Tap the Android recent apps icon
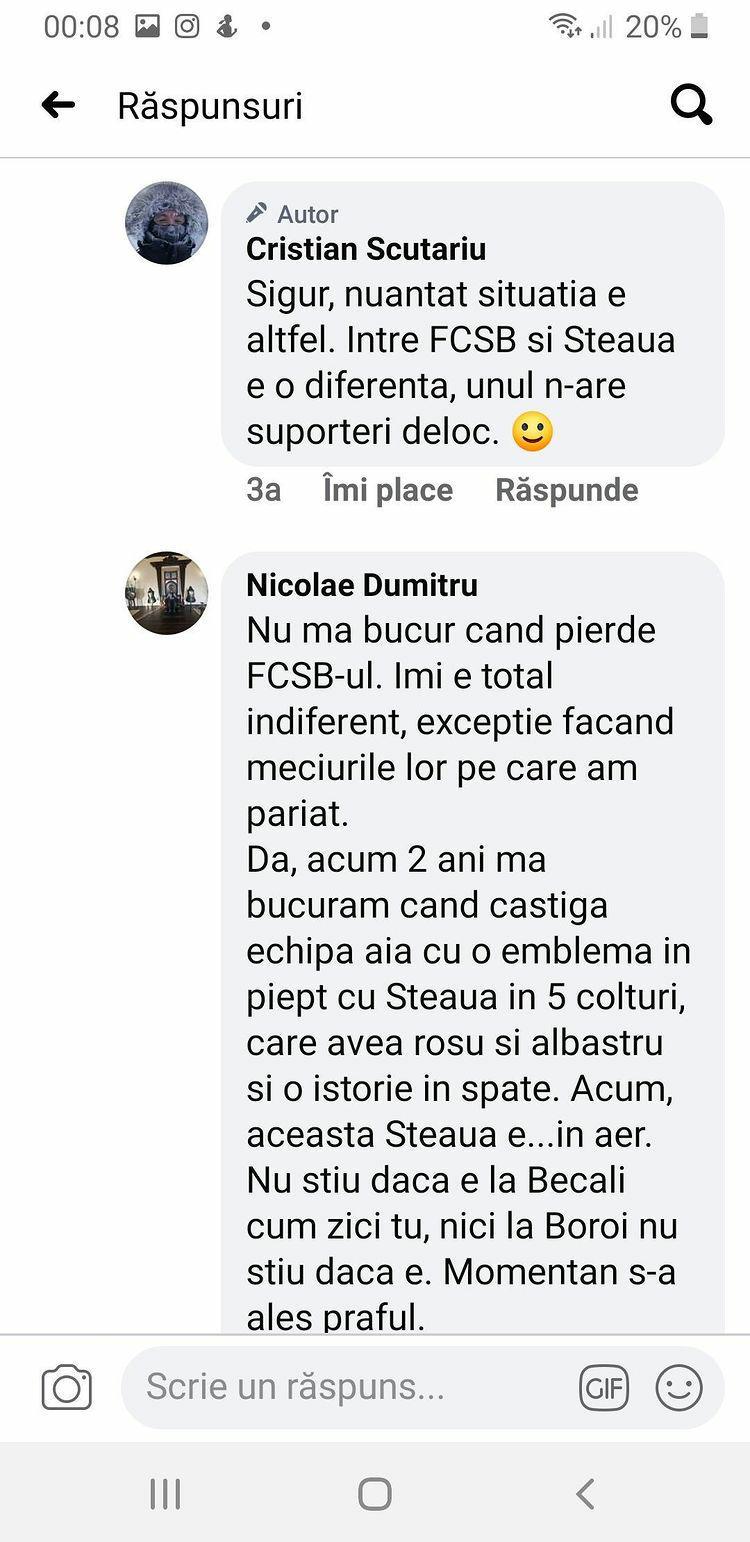The width and height of the screenshot is (750, 1542). [165, 1494]
